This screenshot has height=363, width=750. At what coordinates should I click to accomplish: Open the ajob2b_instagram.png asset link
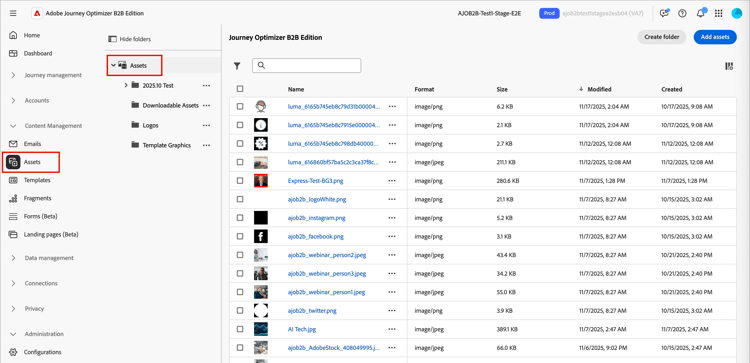pyautogui.click(x=317, y=218)
